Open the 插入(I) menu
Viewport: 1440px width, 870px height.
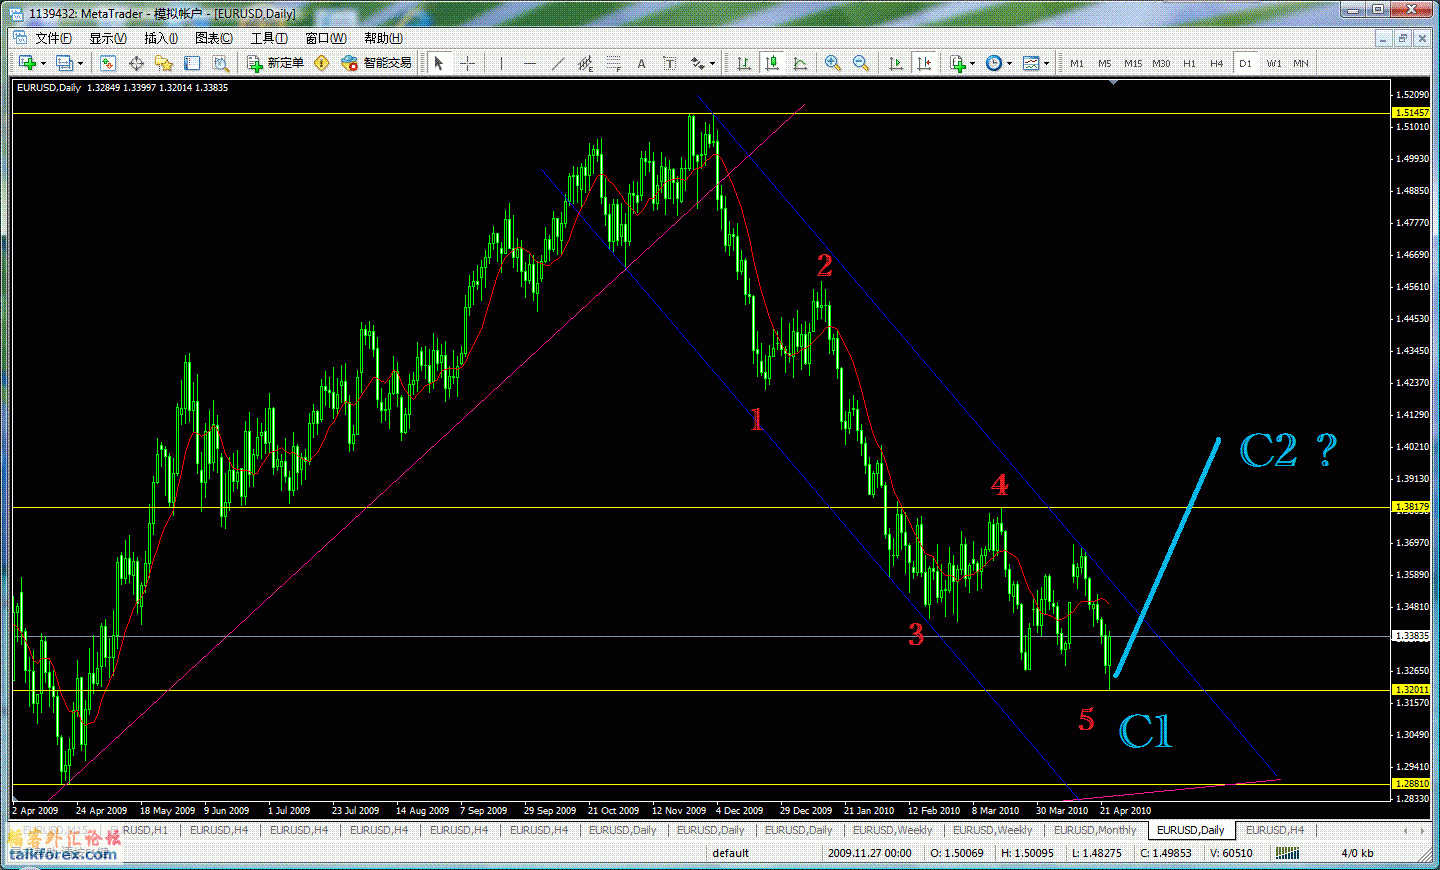point(161,38)
